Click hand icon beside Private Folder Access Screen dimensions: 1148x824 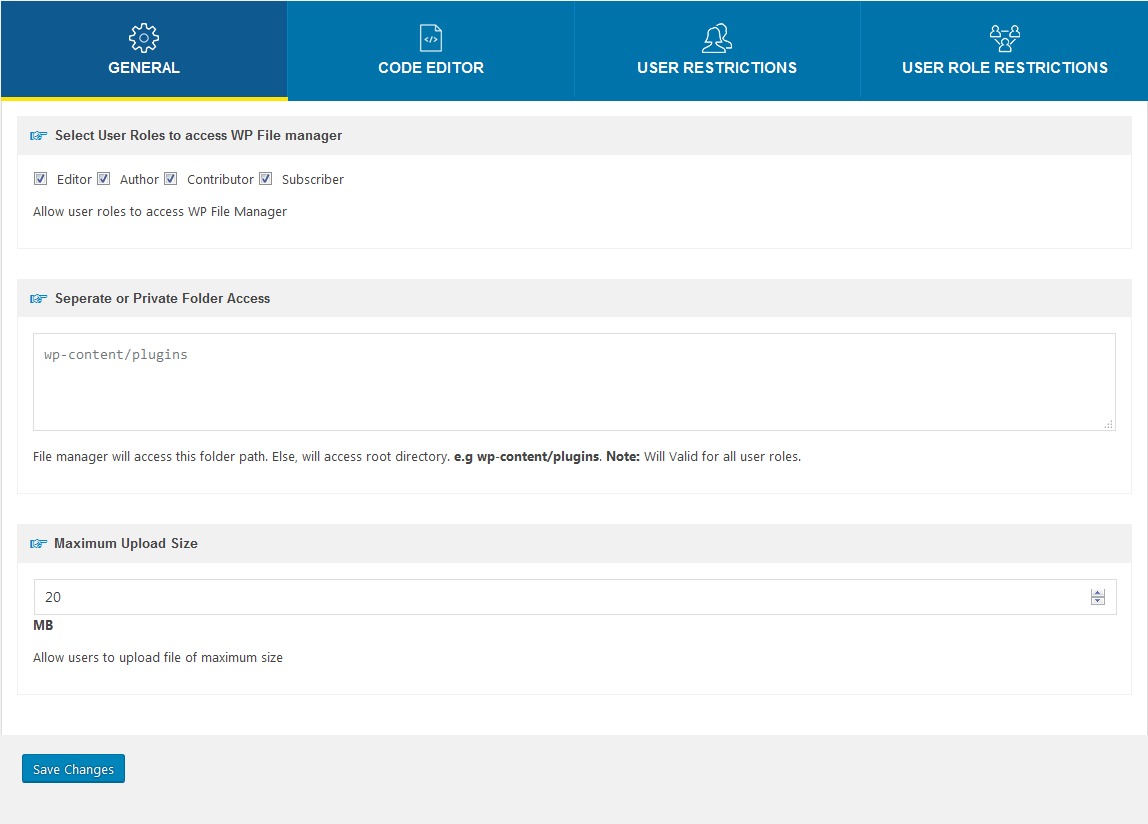[39, 298]
